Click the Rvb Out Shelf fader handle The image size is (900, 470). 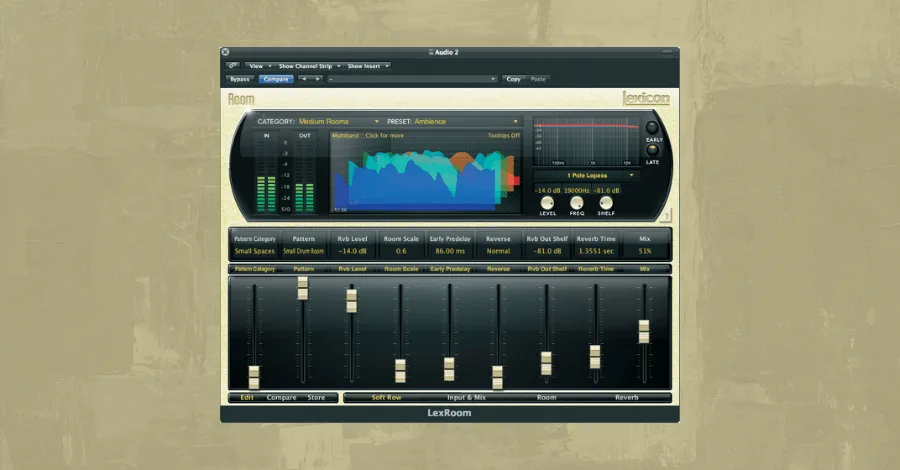[x=546, y=364]
